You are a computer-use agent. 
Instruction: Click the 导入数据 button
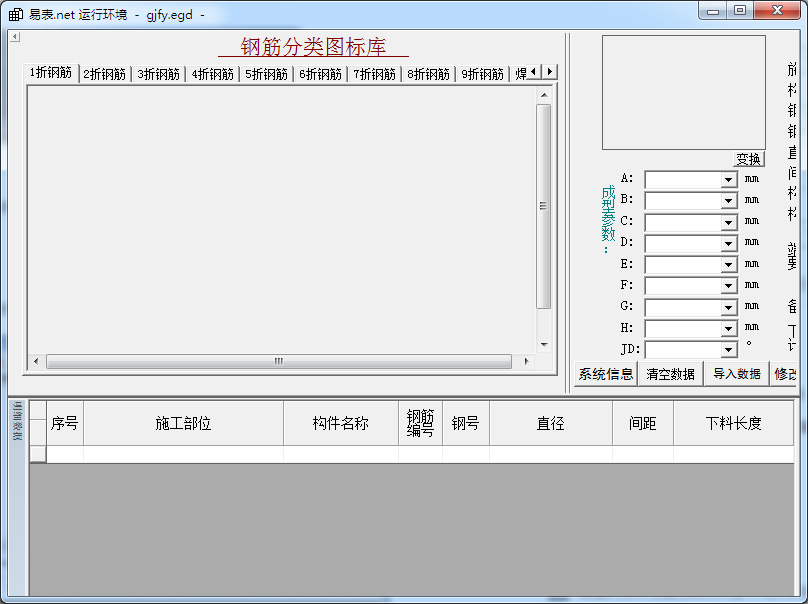pyautogui.click(x=736, y=374)
